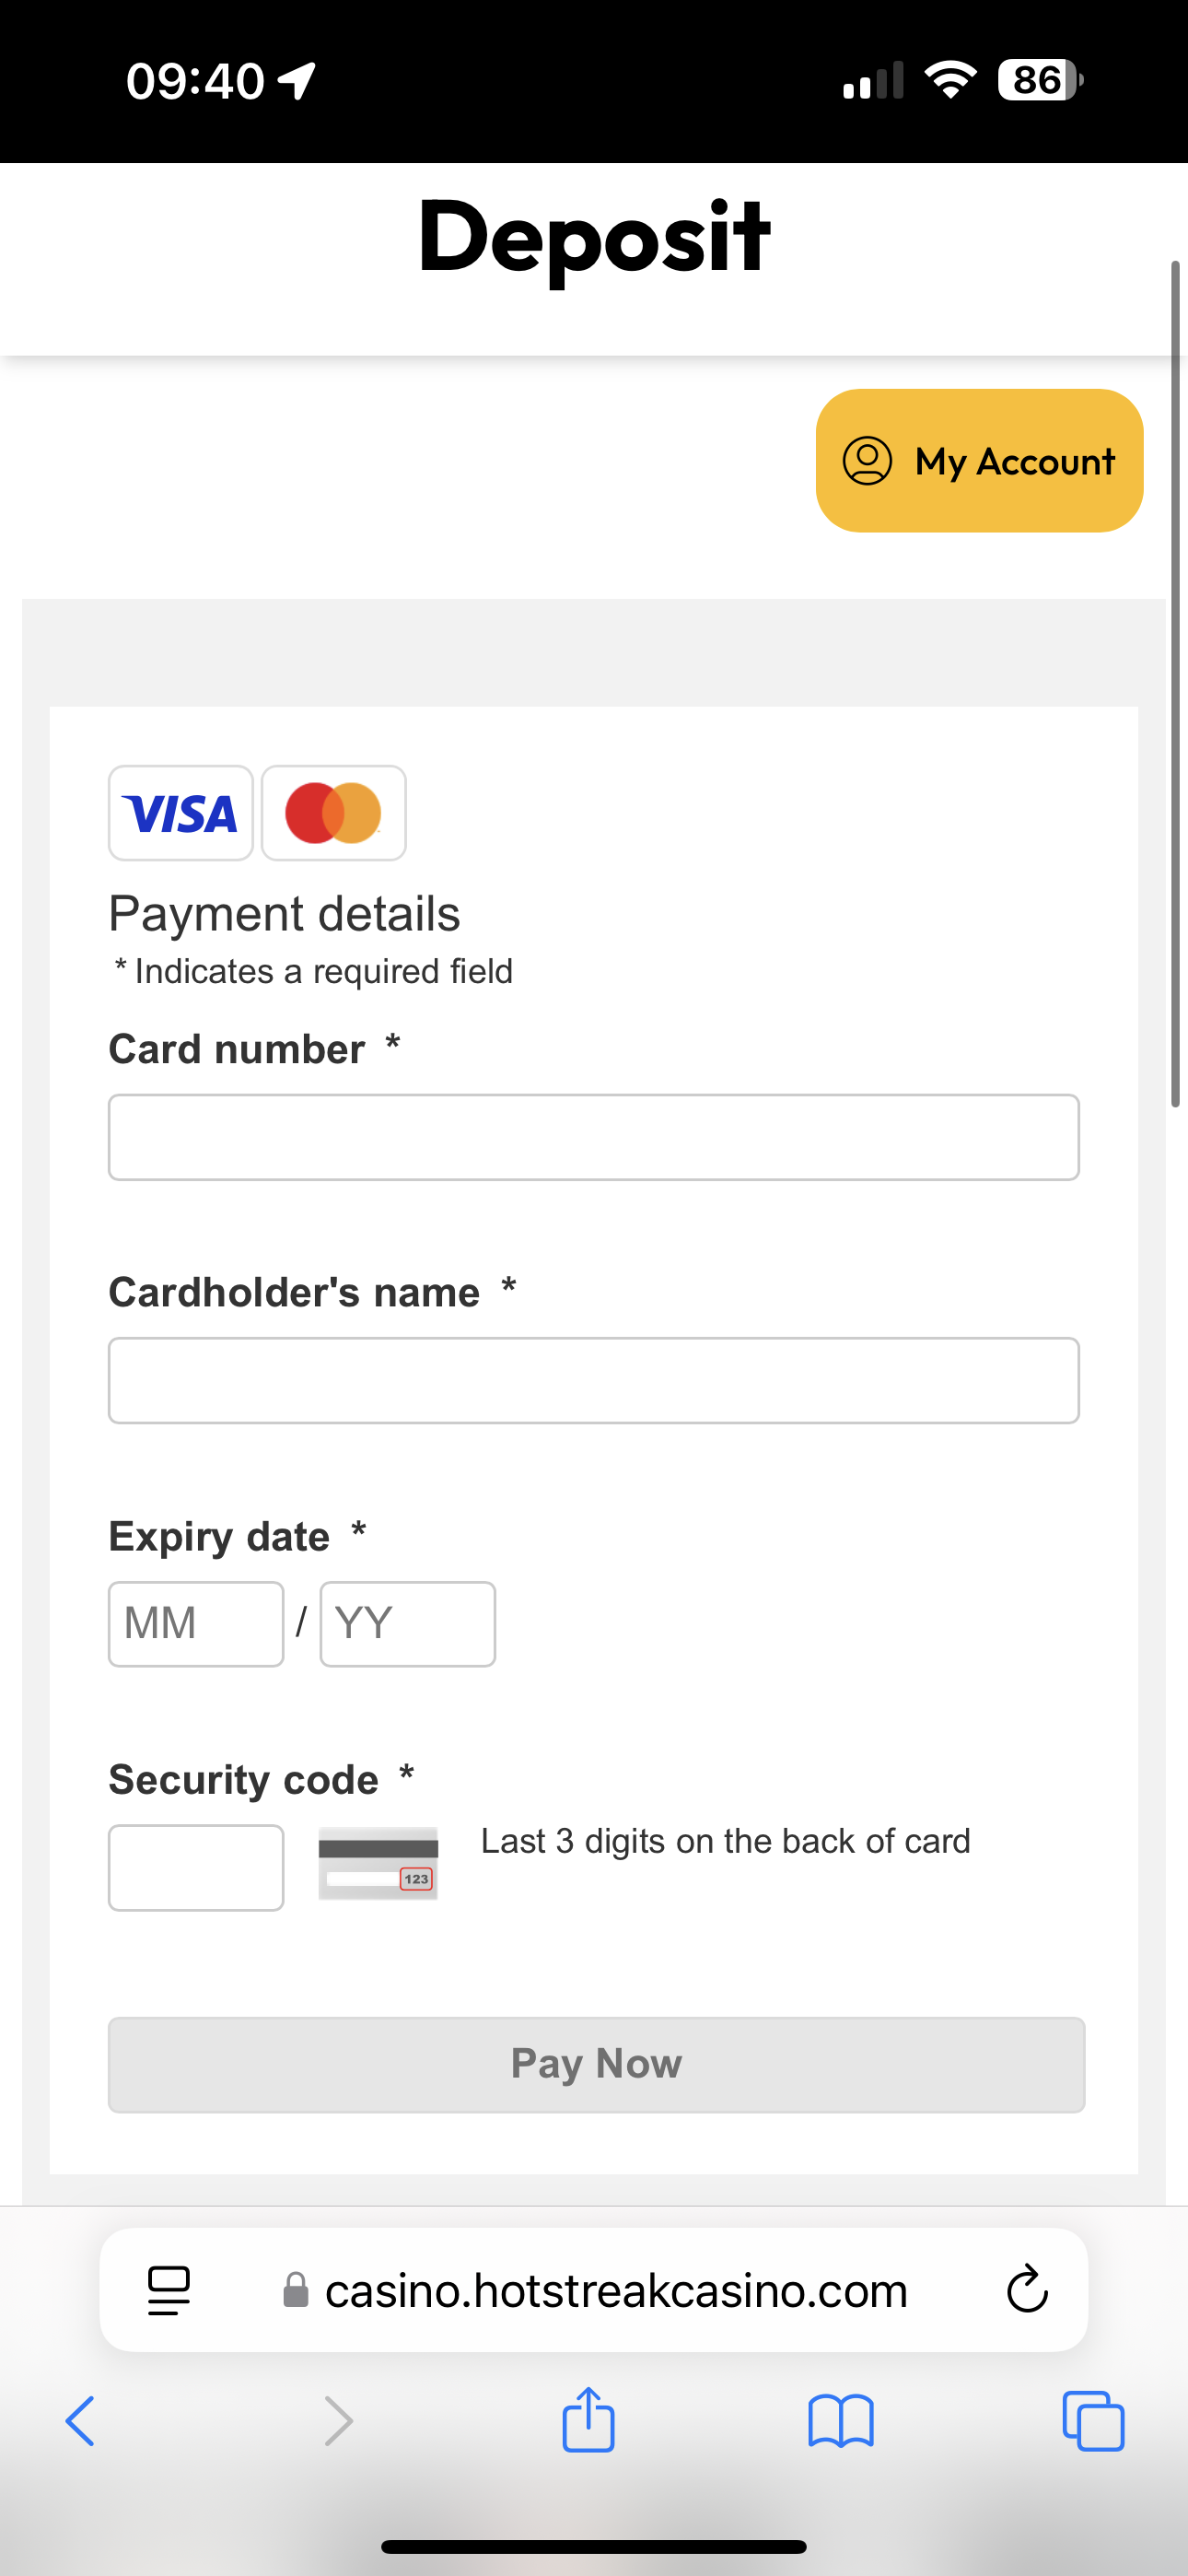Focus the Card number field
The height and width of the screenshot is (2576, 1188).
593,1137
